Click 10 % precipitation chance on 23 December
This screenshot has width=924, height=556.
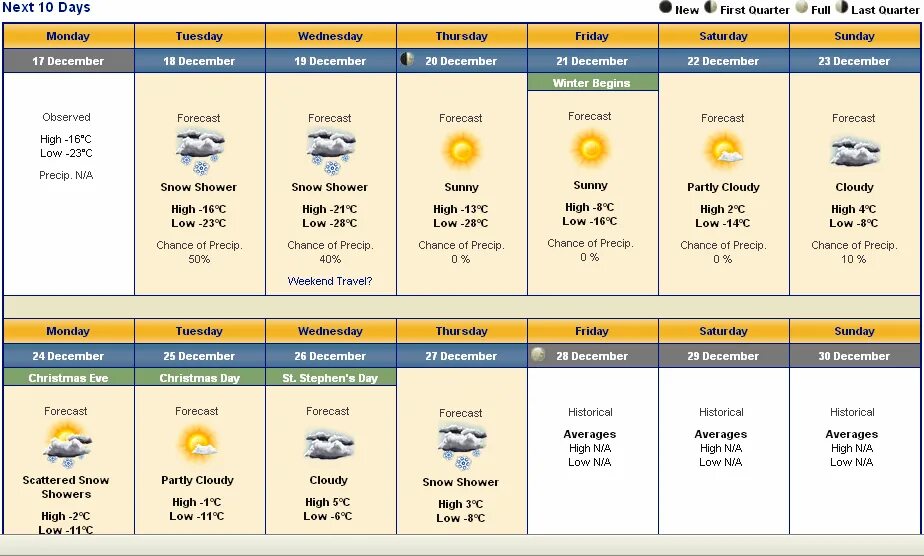click(854, 259)
